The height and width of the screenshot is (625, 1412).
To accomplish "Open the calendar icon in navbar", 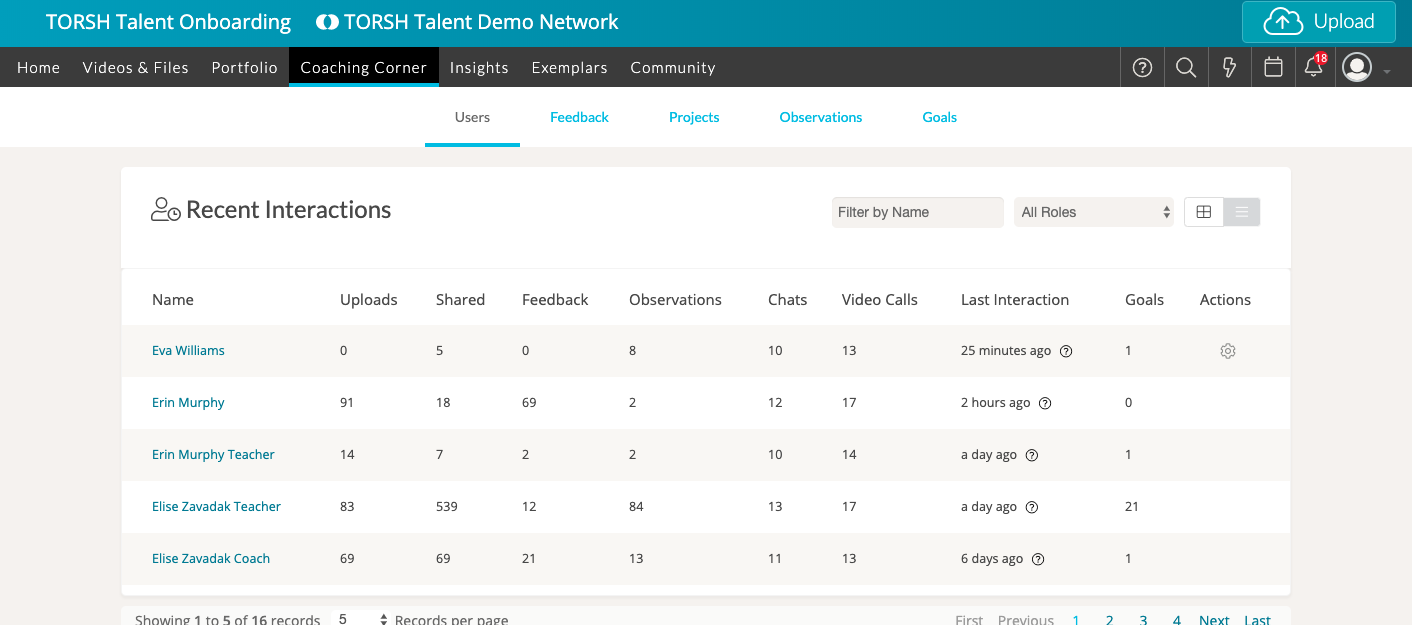I will [x=1273, y=68].
